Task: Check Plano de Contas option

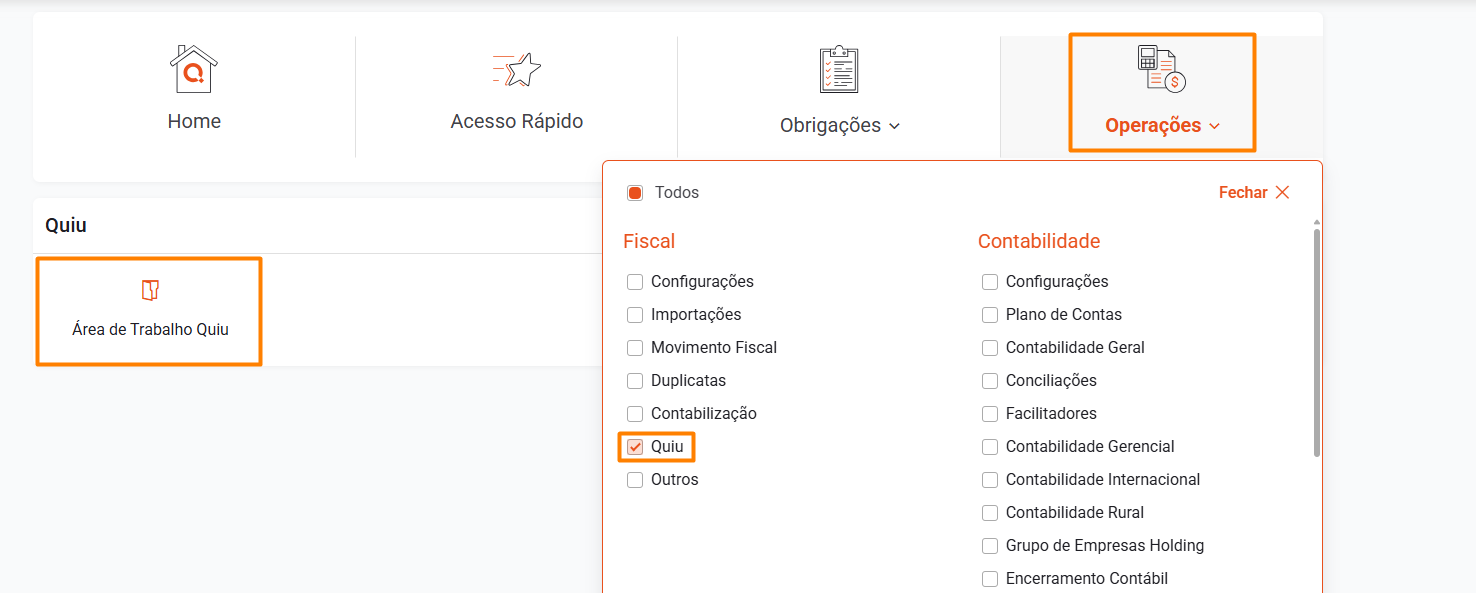Action: [990, 315]
